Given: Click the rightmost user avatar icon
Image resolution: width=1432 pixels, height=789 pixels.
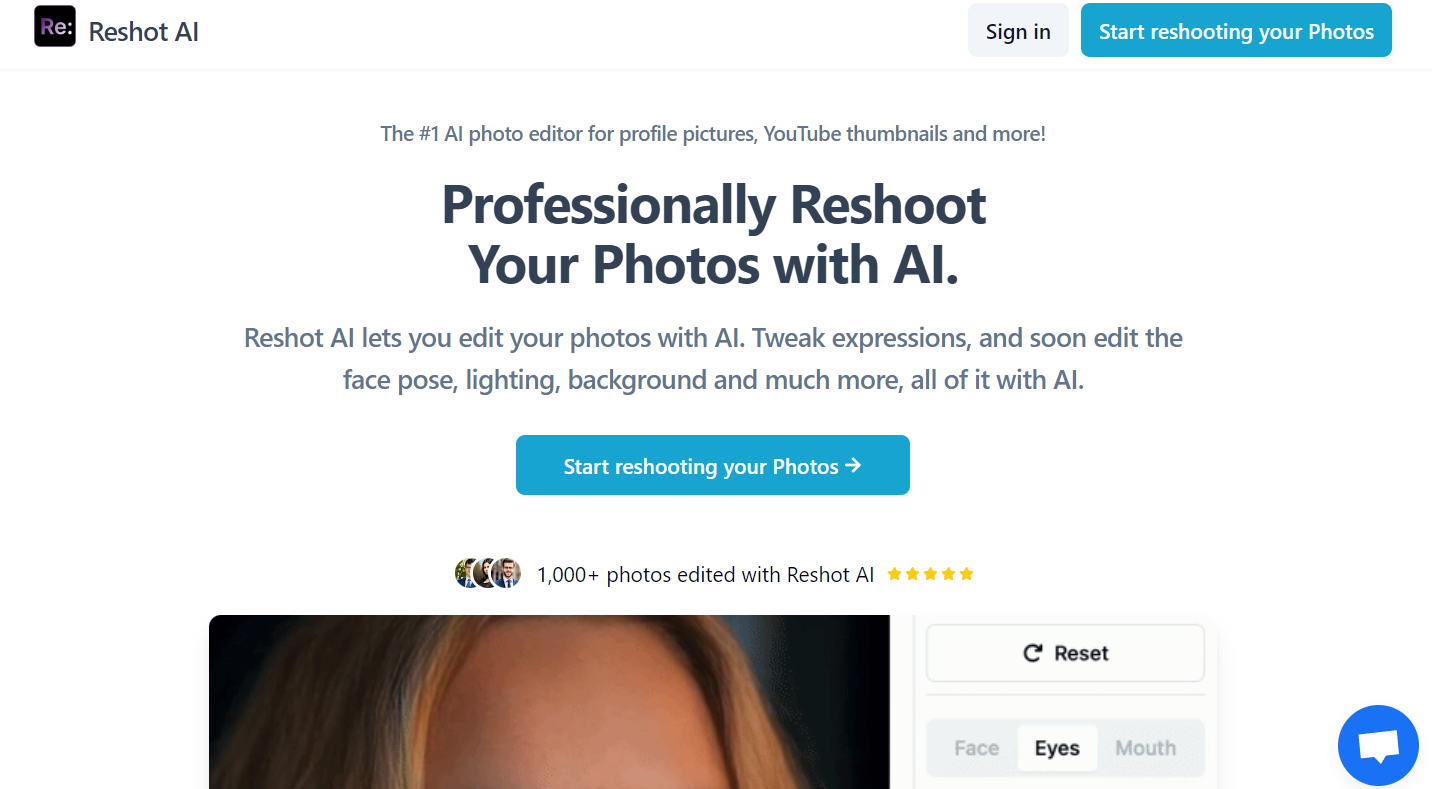Looking at the screenshot, I should (508, 573).
